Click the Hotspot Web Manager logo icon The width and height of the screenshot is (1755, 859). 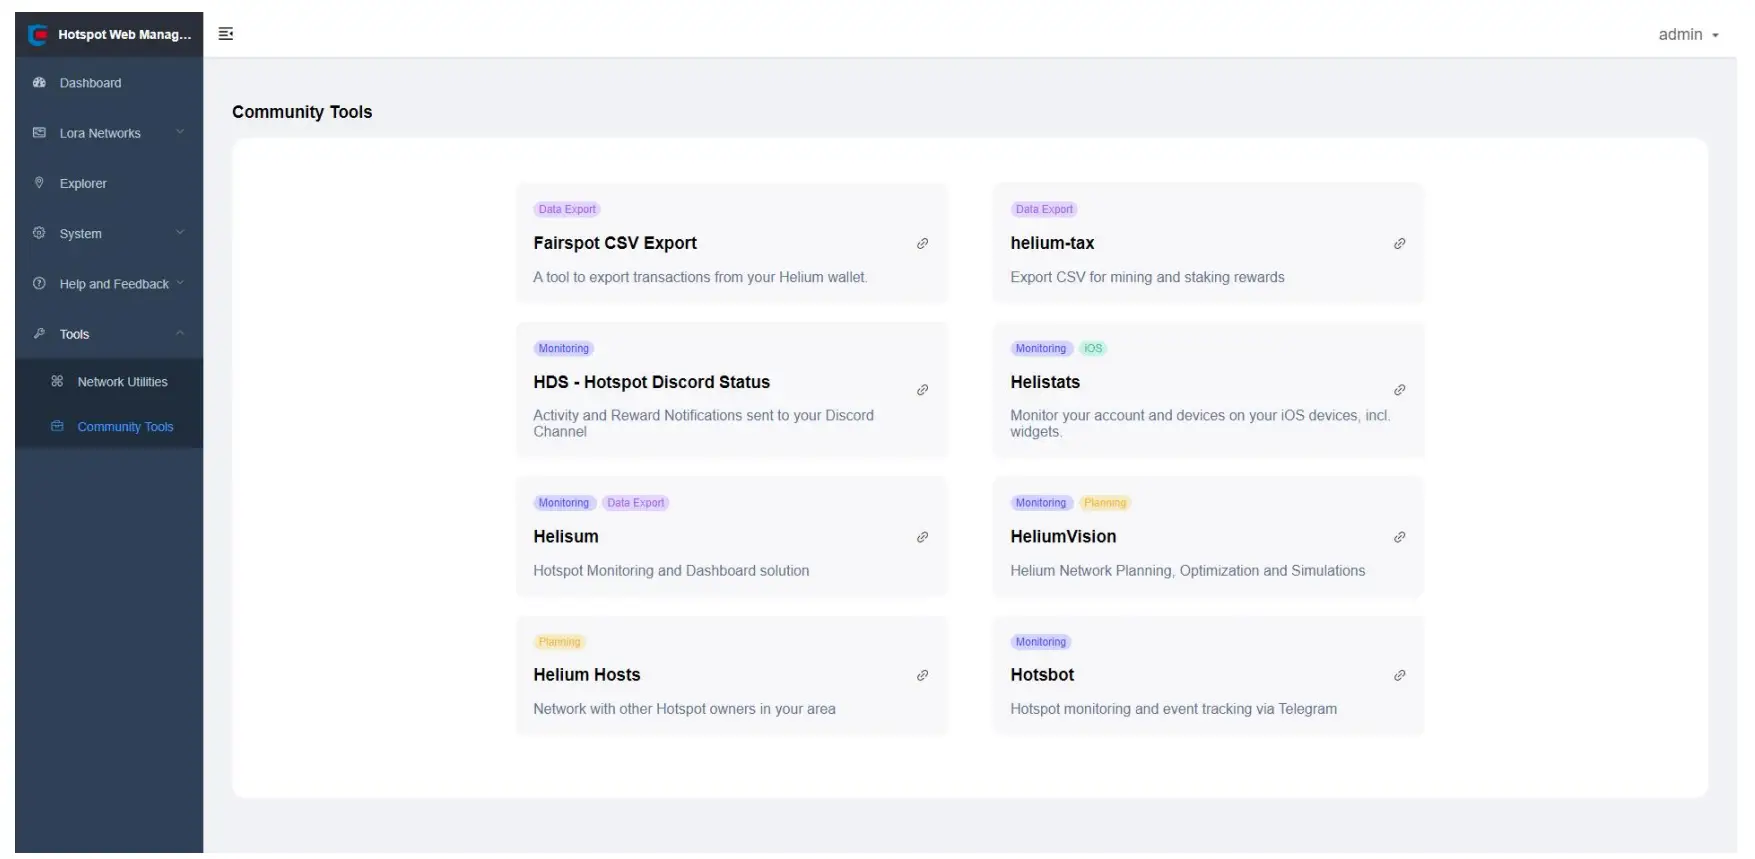pos(38,35)
